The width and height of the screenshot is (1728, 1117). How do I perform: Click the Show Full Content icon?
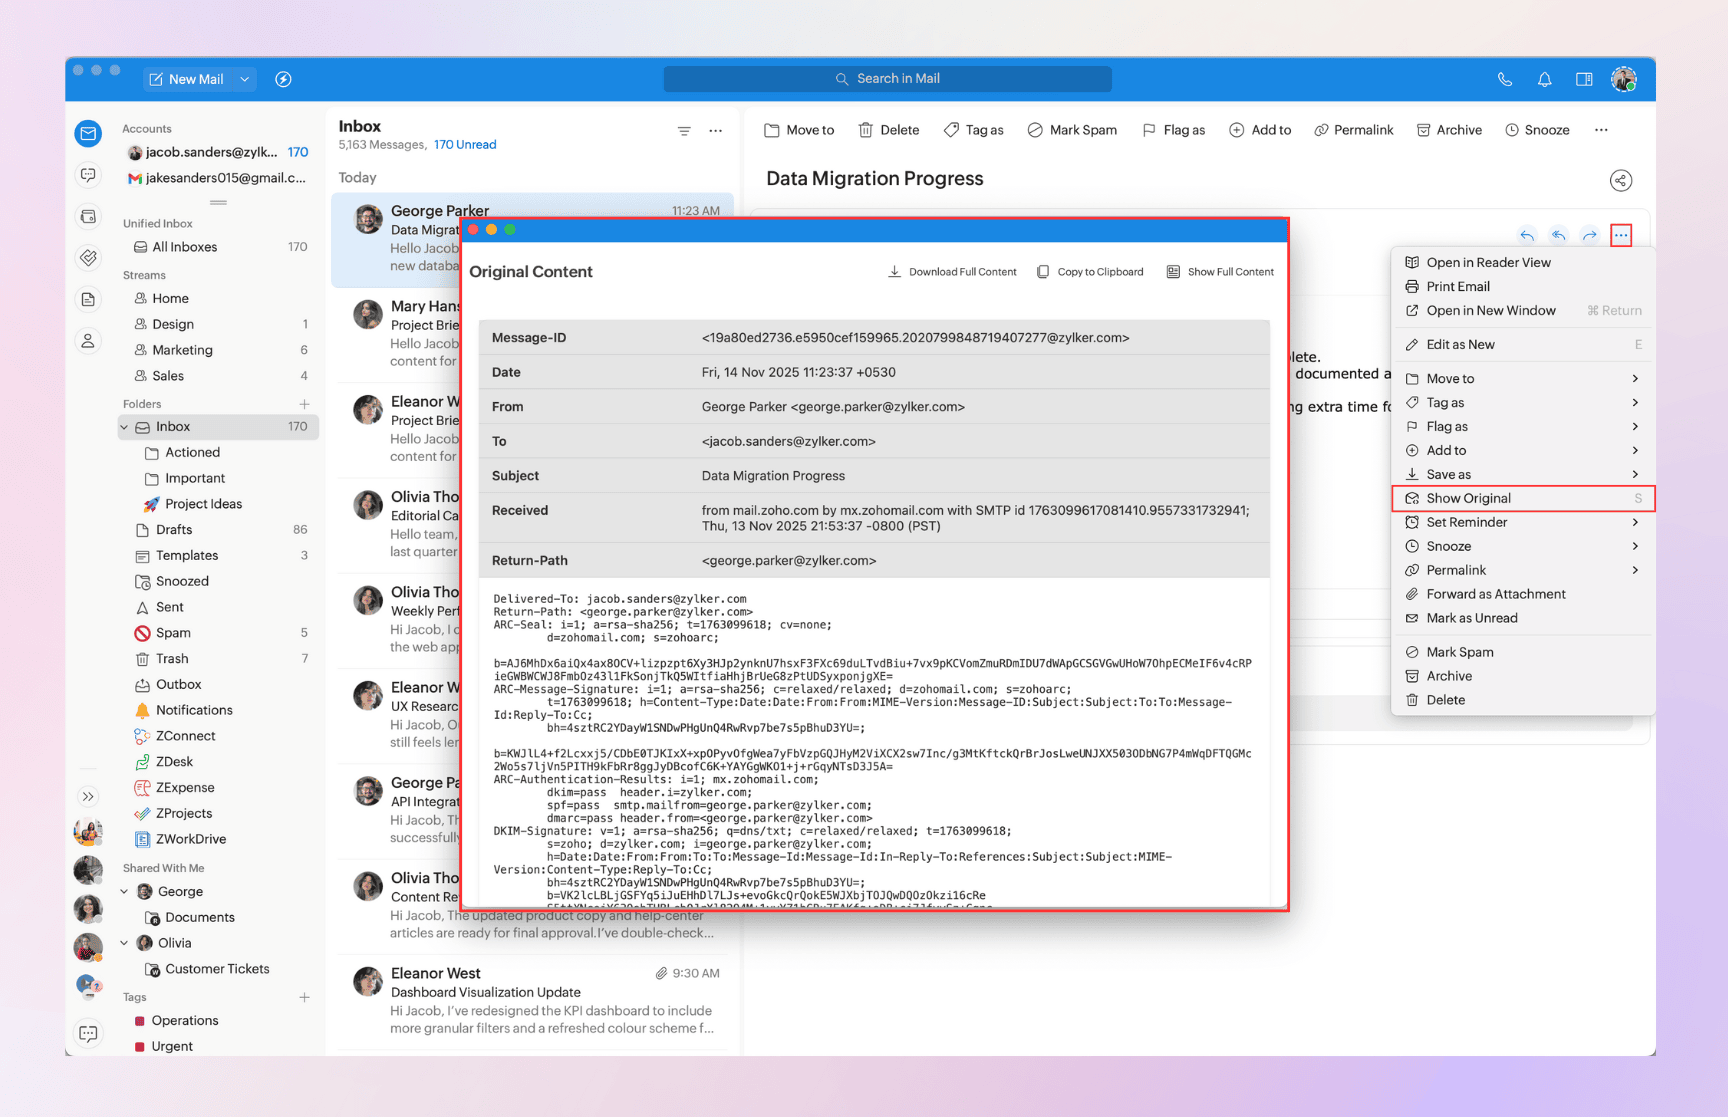click(x=1173, y=272)
